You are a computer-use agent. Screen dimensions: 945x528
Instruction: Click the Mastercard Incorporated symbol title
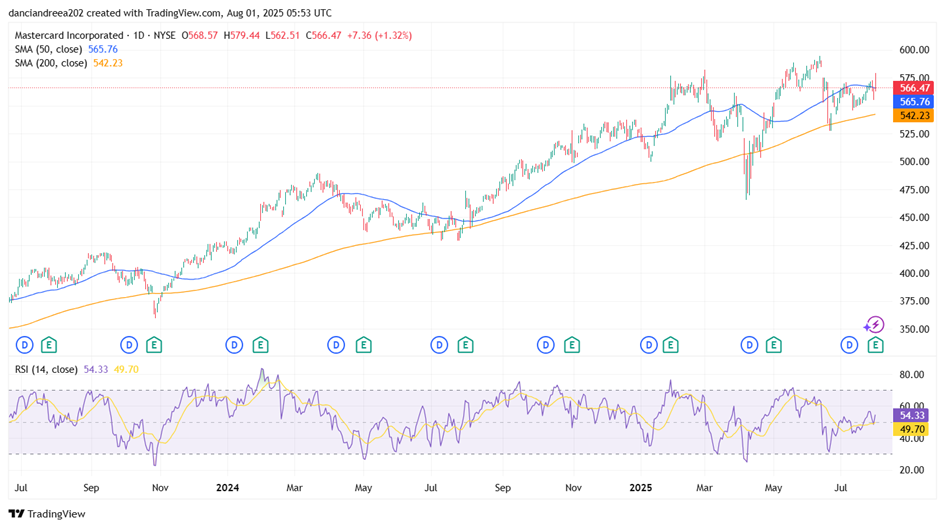[x=80, y=35]
